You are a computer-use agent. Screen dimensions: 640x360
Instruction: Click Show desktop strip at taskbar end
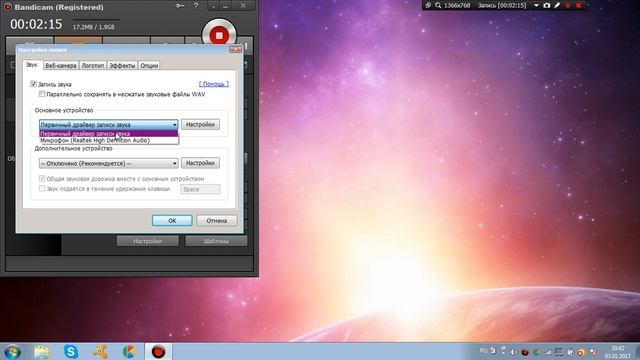[x=637, y=352]
